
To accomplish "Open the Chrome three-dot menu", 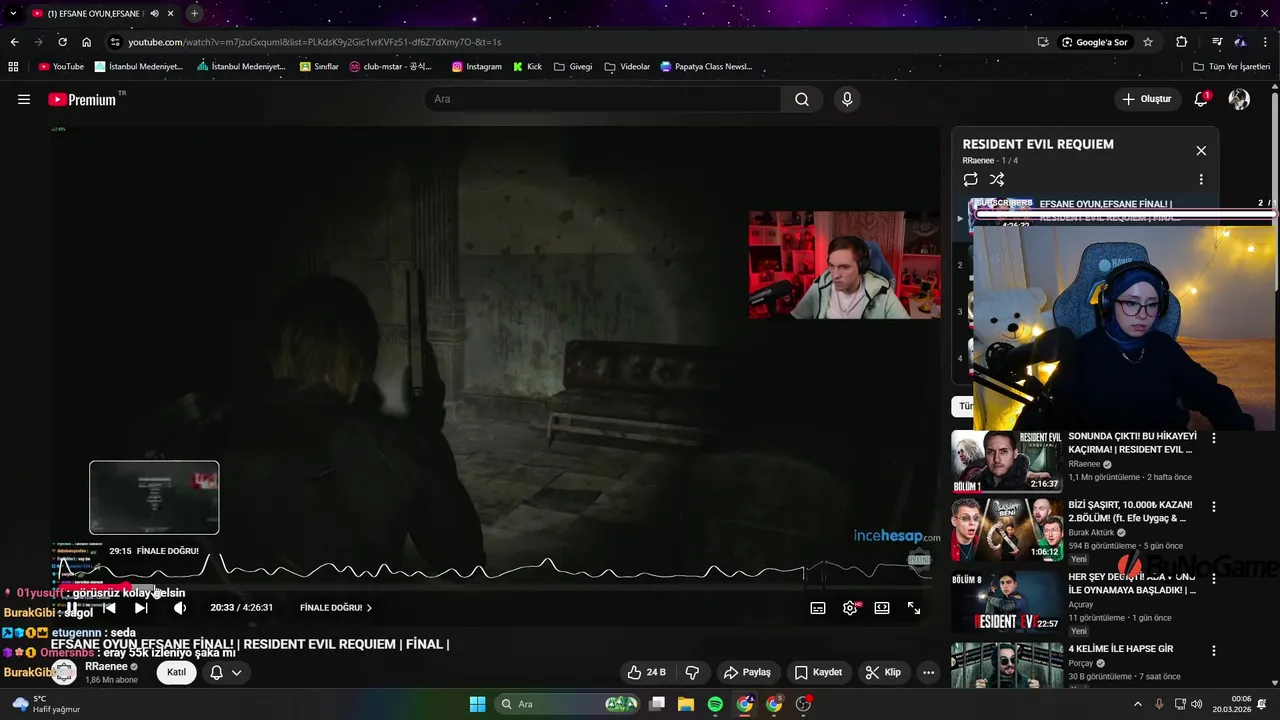I will (x=1264, y=42).
